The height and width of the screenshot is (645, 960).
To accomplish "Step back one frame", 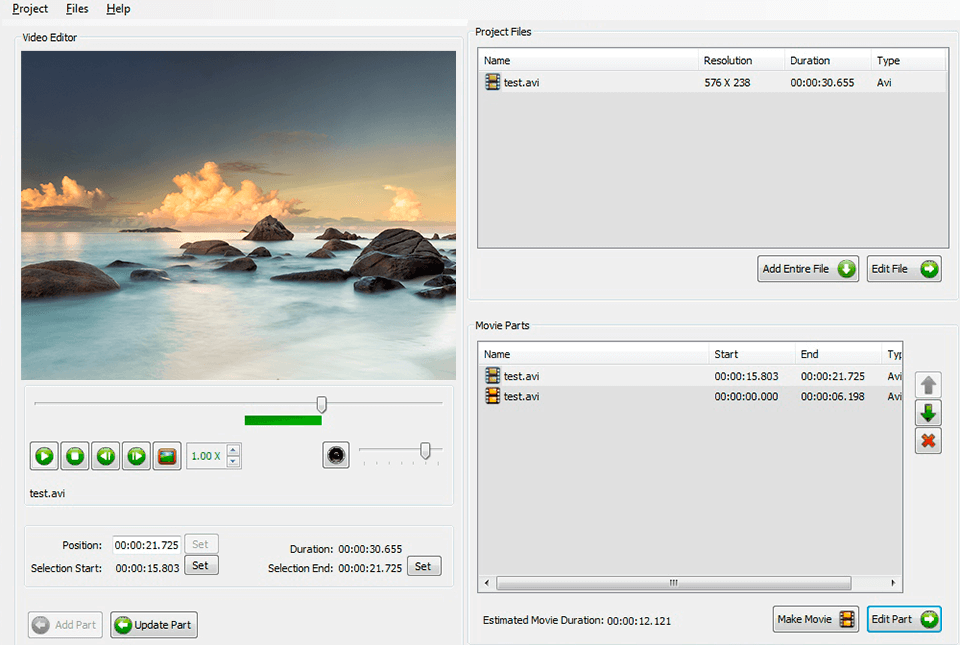I will pos(105,455).
